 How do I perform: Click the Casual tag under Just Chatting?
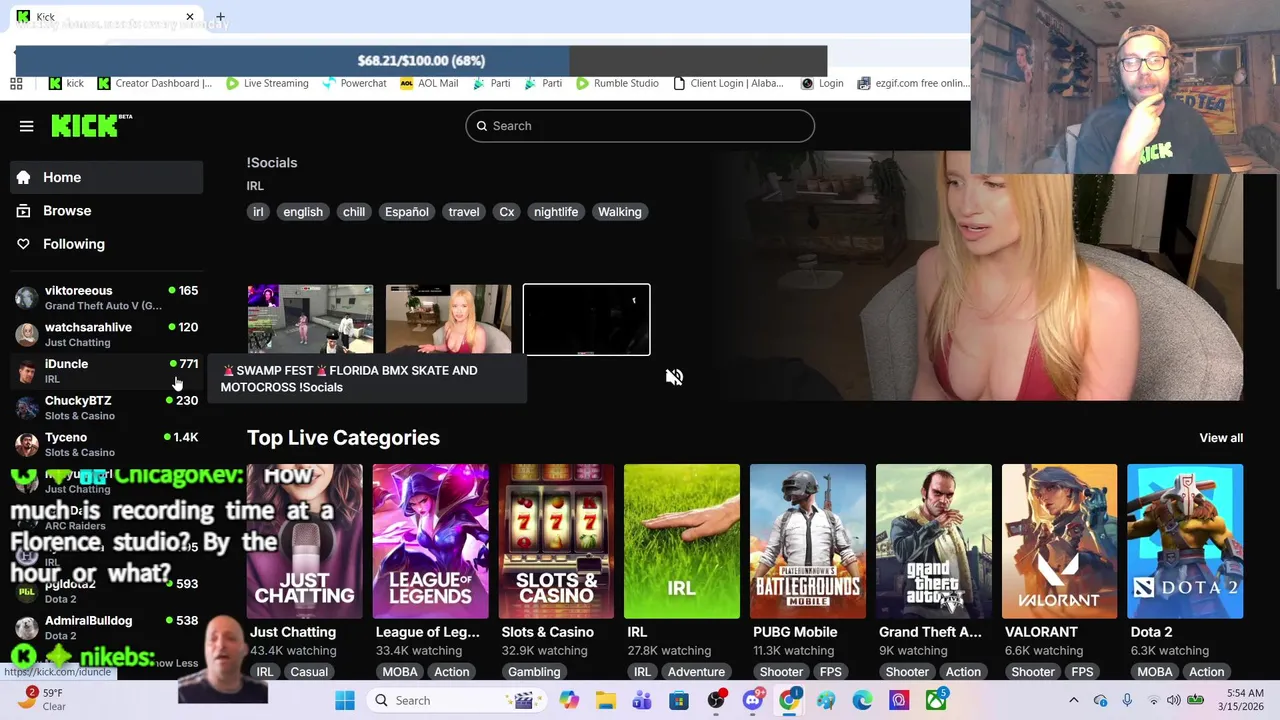click(x=309, y=672)
